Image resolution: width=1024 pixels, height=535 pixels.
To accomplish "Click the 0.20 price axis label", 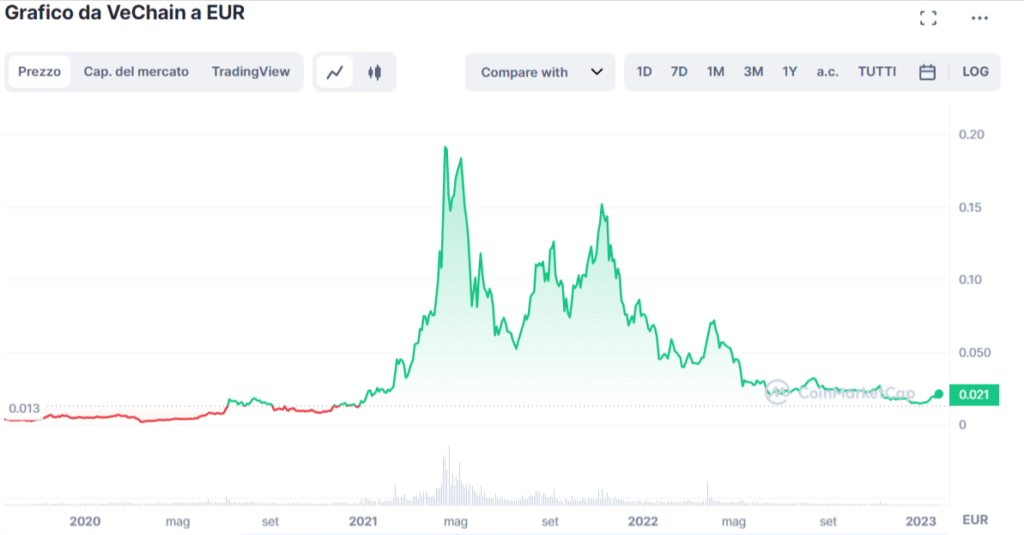I will point(971,135).
